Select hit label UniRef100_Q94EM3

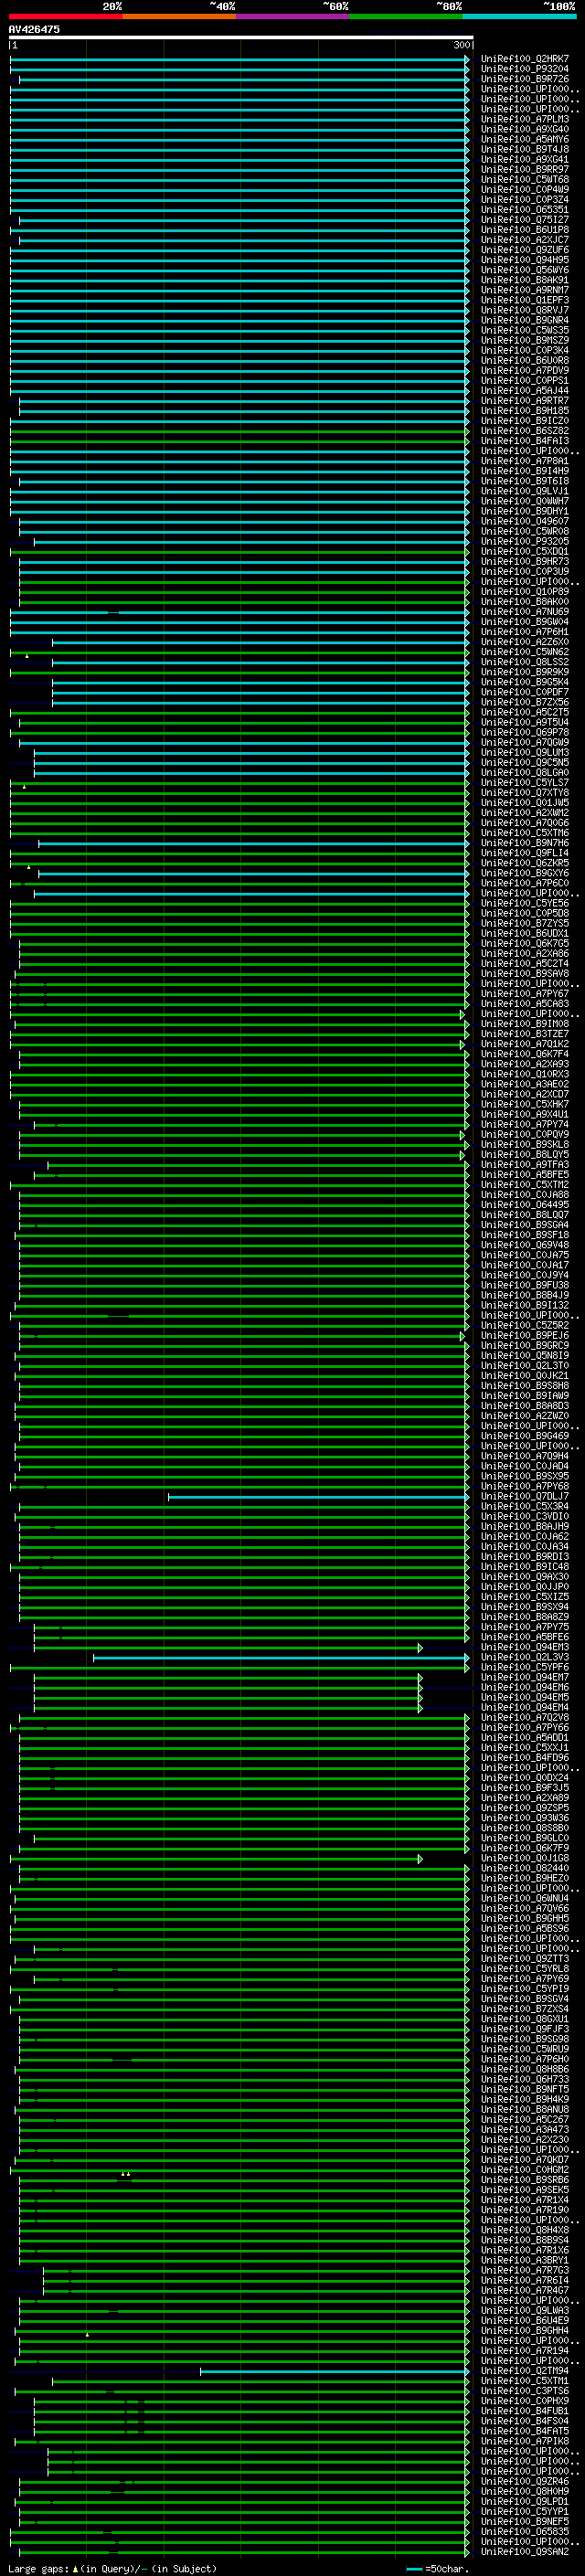[x=524, y=1647]
